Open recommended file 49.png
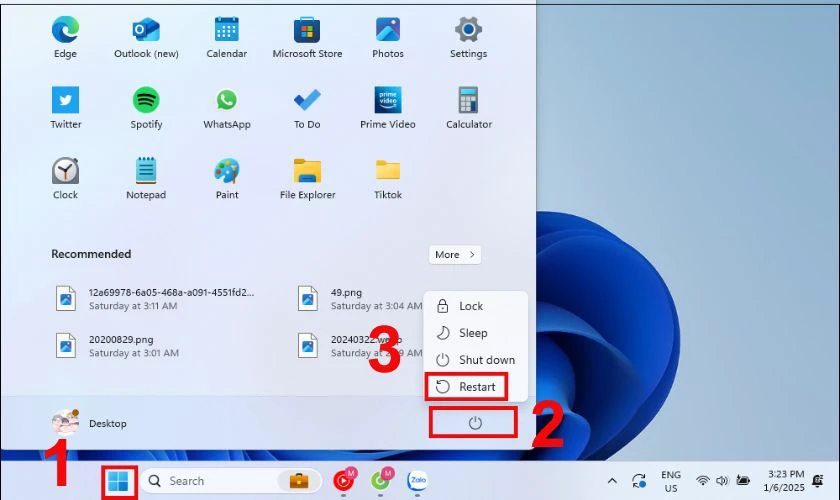 (x=358, y=299)
